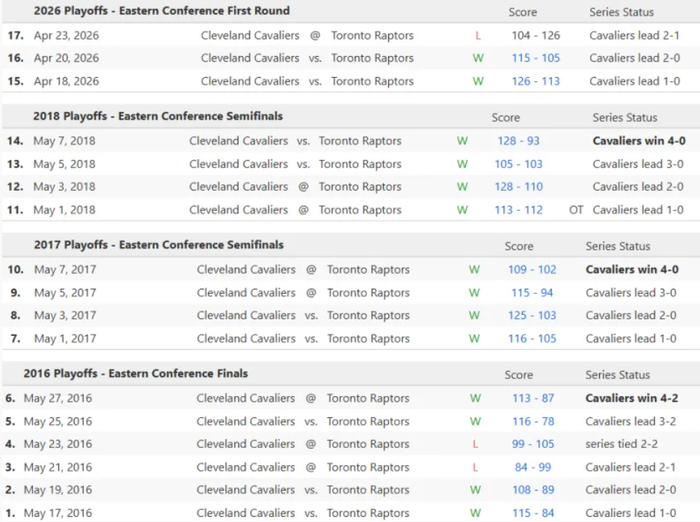Click the Score header in the 2026 Playoffs section
Viewport: 700px width, 522px height.
pos(522,12)
